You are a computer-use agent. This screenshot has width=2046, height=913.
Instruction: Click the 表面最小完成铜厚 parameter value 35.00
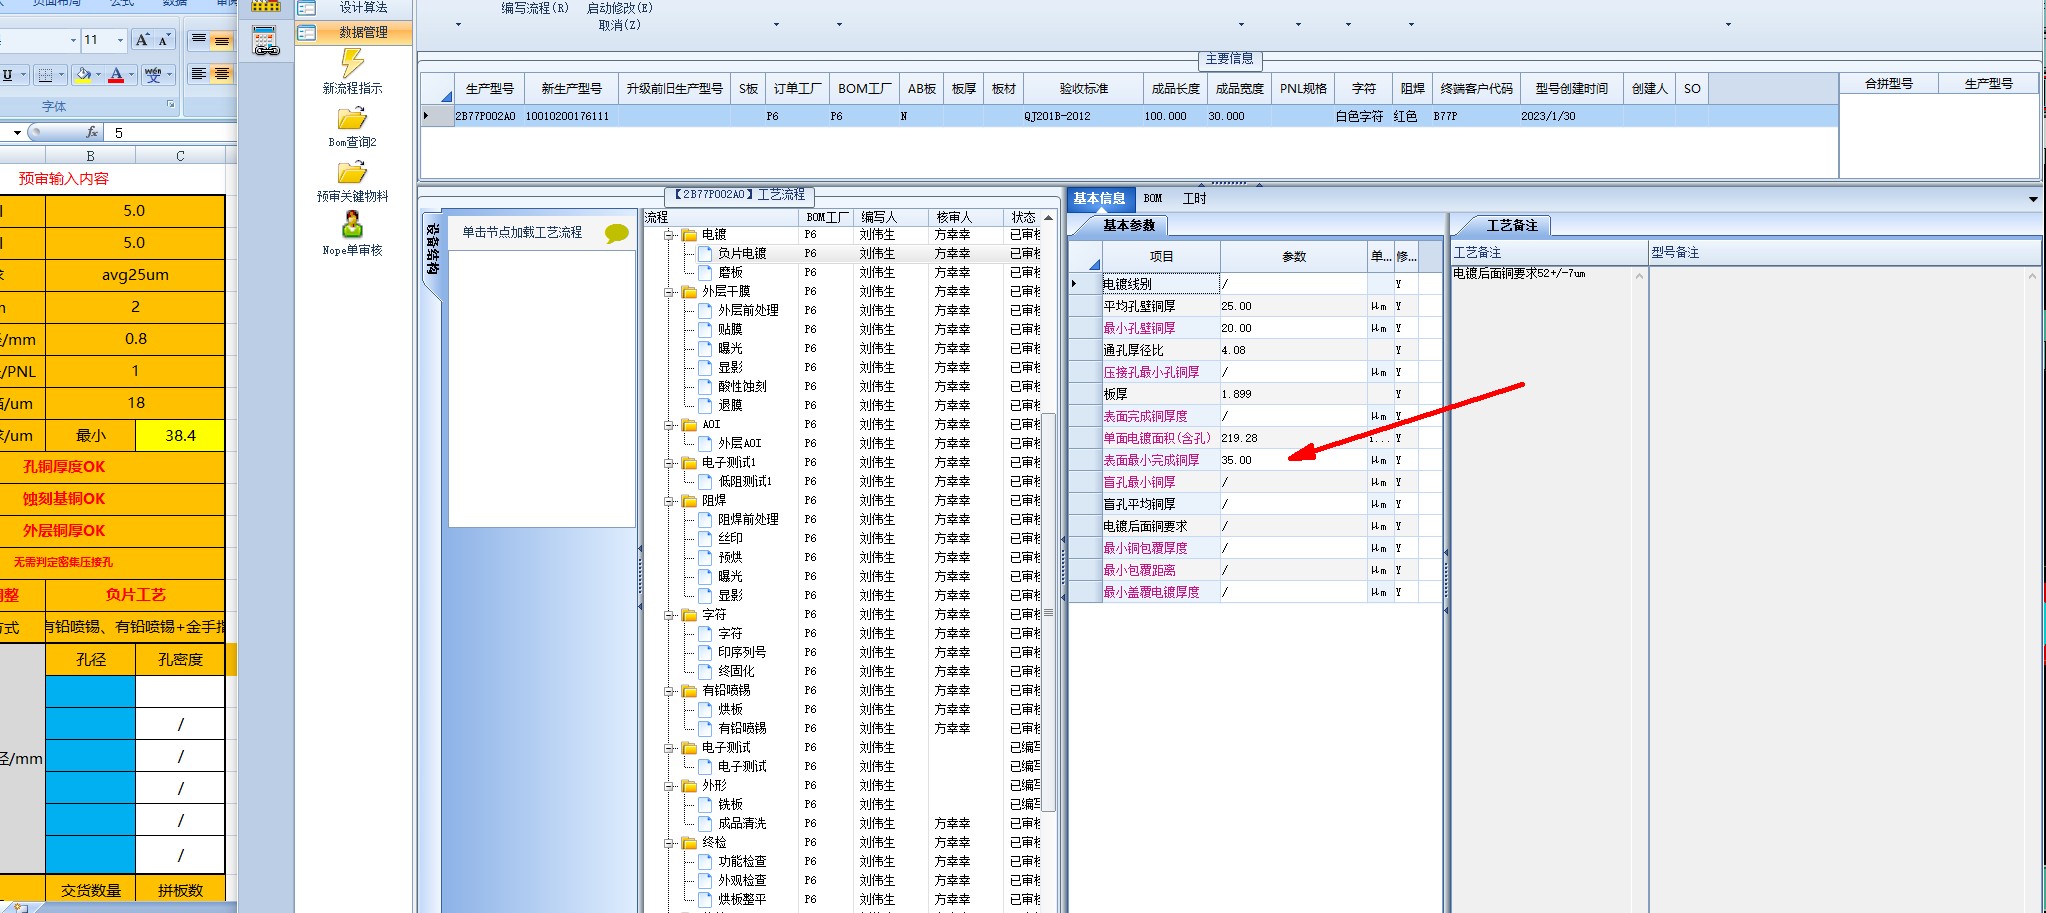click(1293, 461)
